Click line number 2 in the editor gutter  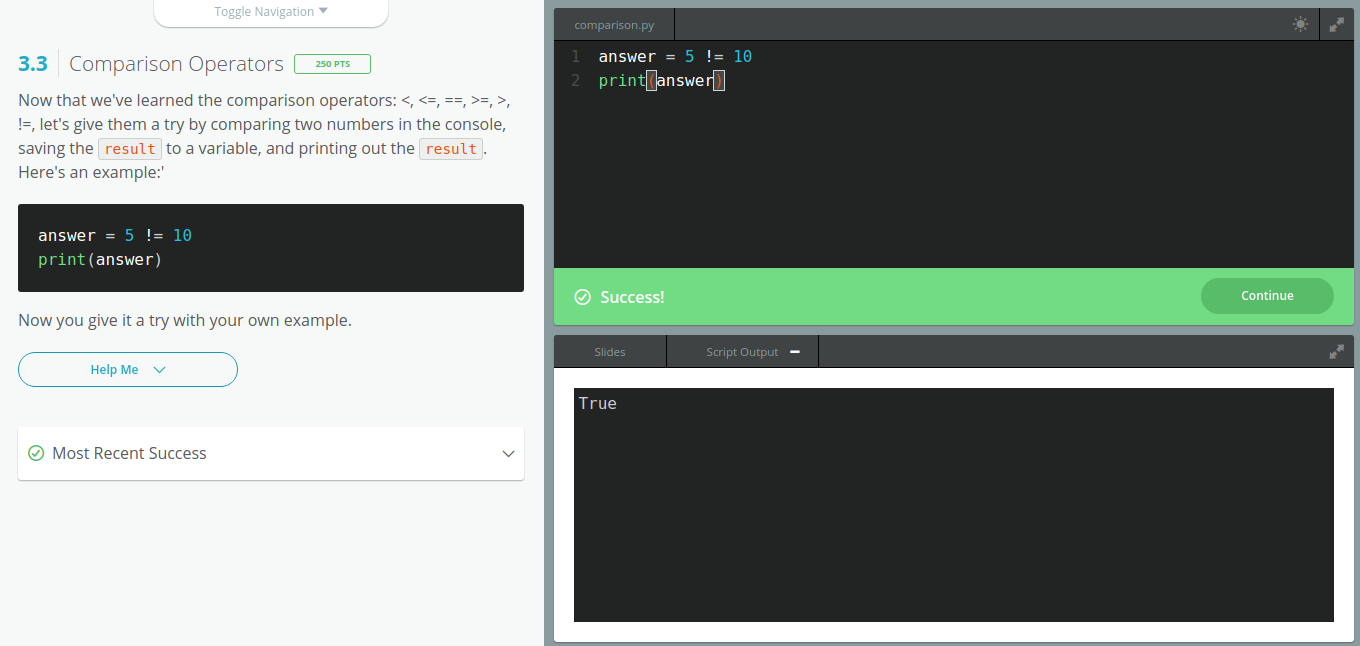575,80
